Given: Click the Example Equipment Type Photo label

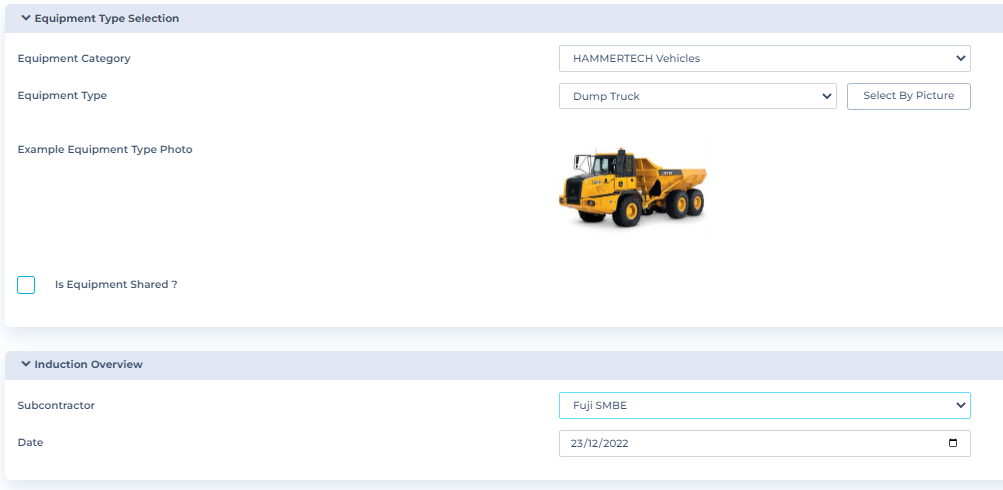Looking at the screenshot, I should tap(105, 149).
